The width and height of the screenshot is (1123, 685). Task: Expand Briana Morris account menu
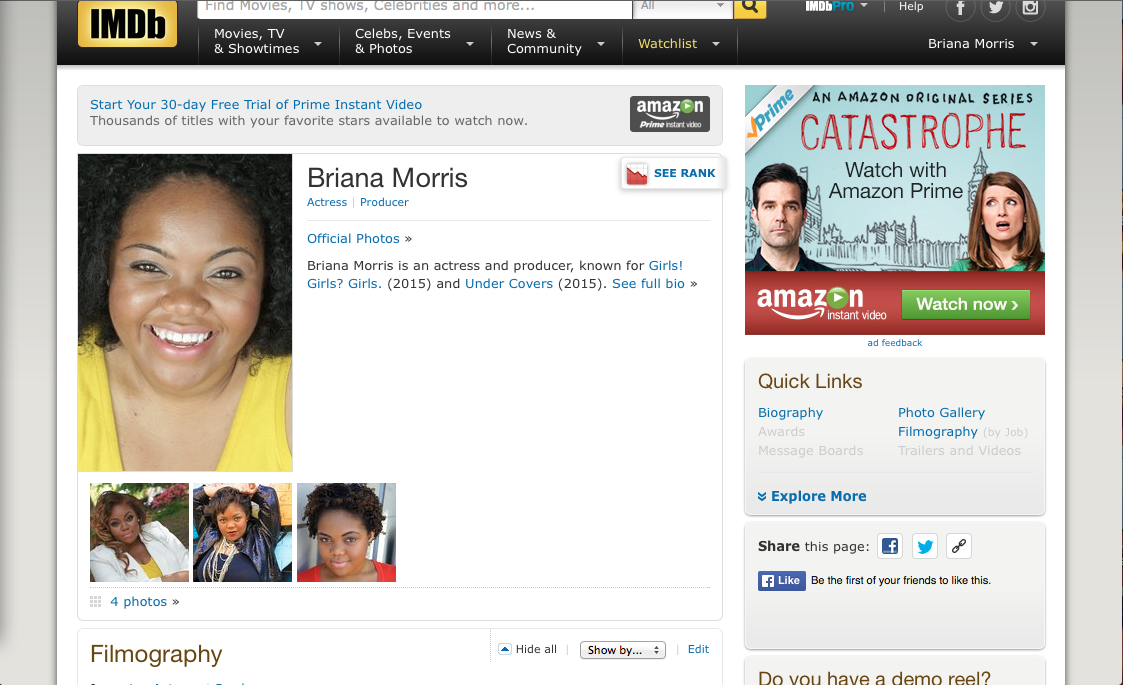point(983,44)
